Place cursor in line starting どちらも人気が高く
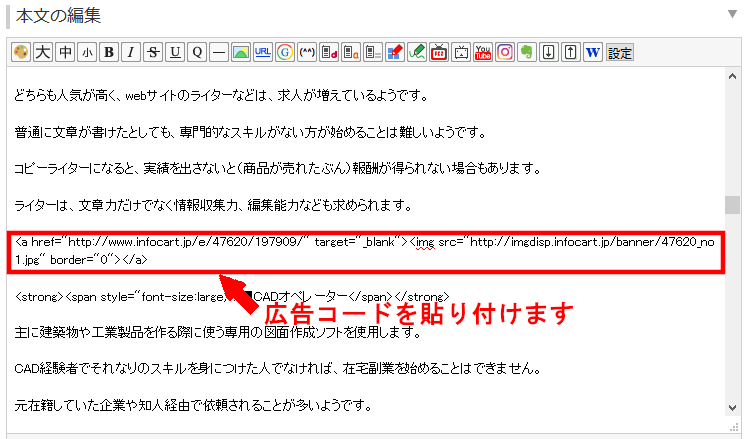The image size is (749, 439). tap(222, 96)
